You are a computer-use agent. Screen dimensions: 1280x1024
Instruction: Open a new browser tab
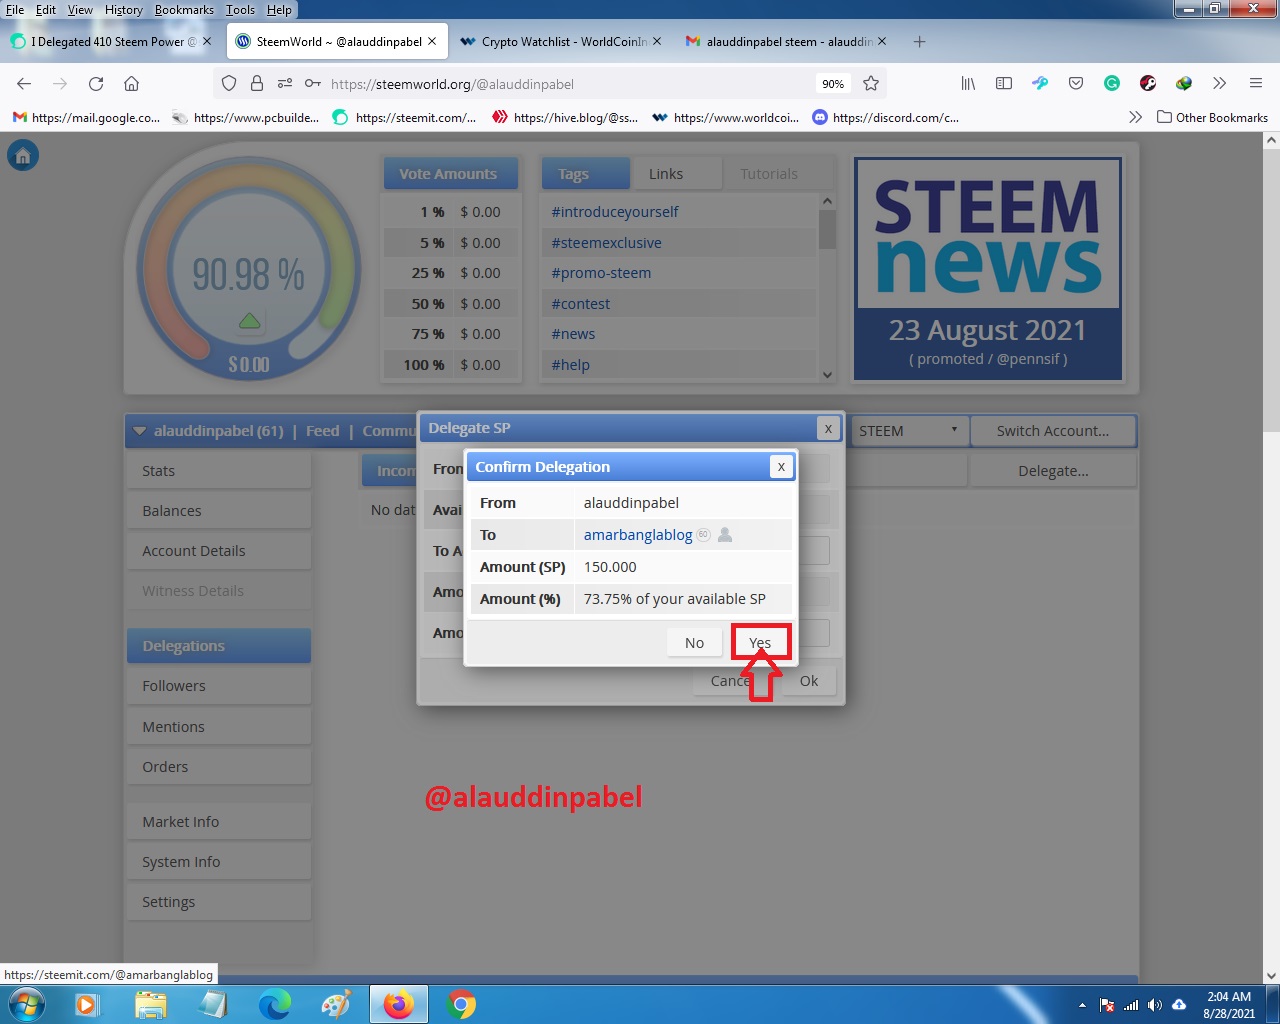click(919, 42)
